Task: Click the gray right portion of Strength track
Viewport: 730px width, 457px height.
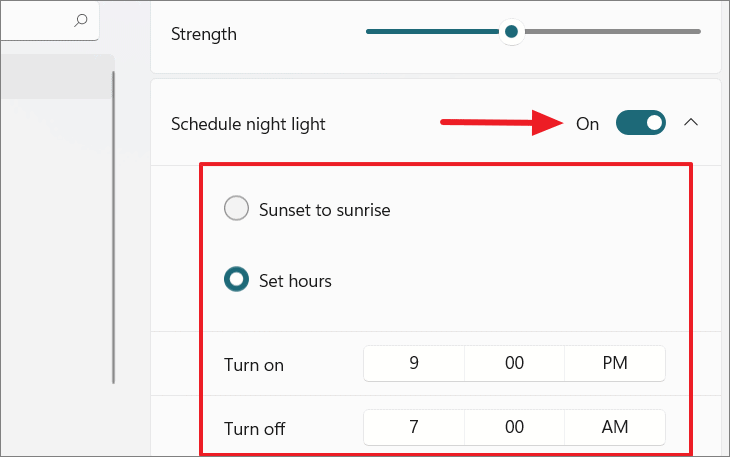Action: pos(613,32)
